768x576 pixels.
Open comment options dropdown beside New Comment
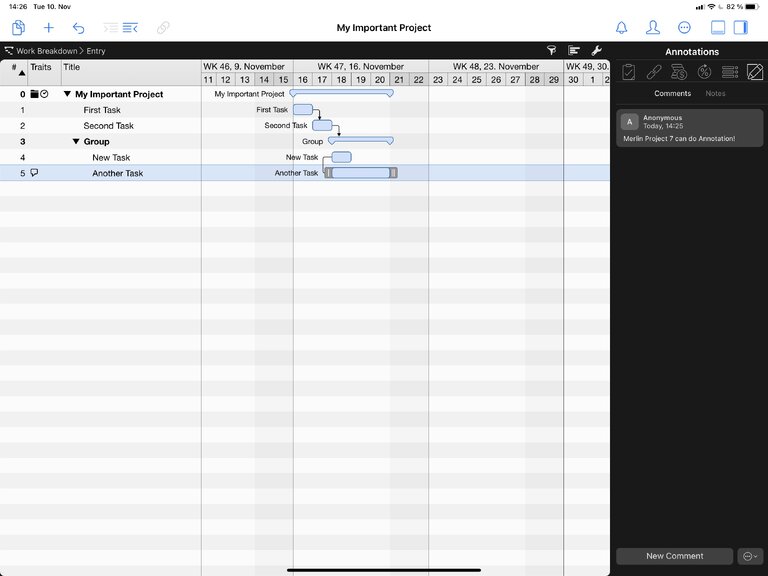[750, 556]
